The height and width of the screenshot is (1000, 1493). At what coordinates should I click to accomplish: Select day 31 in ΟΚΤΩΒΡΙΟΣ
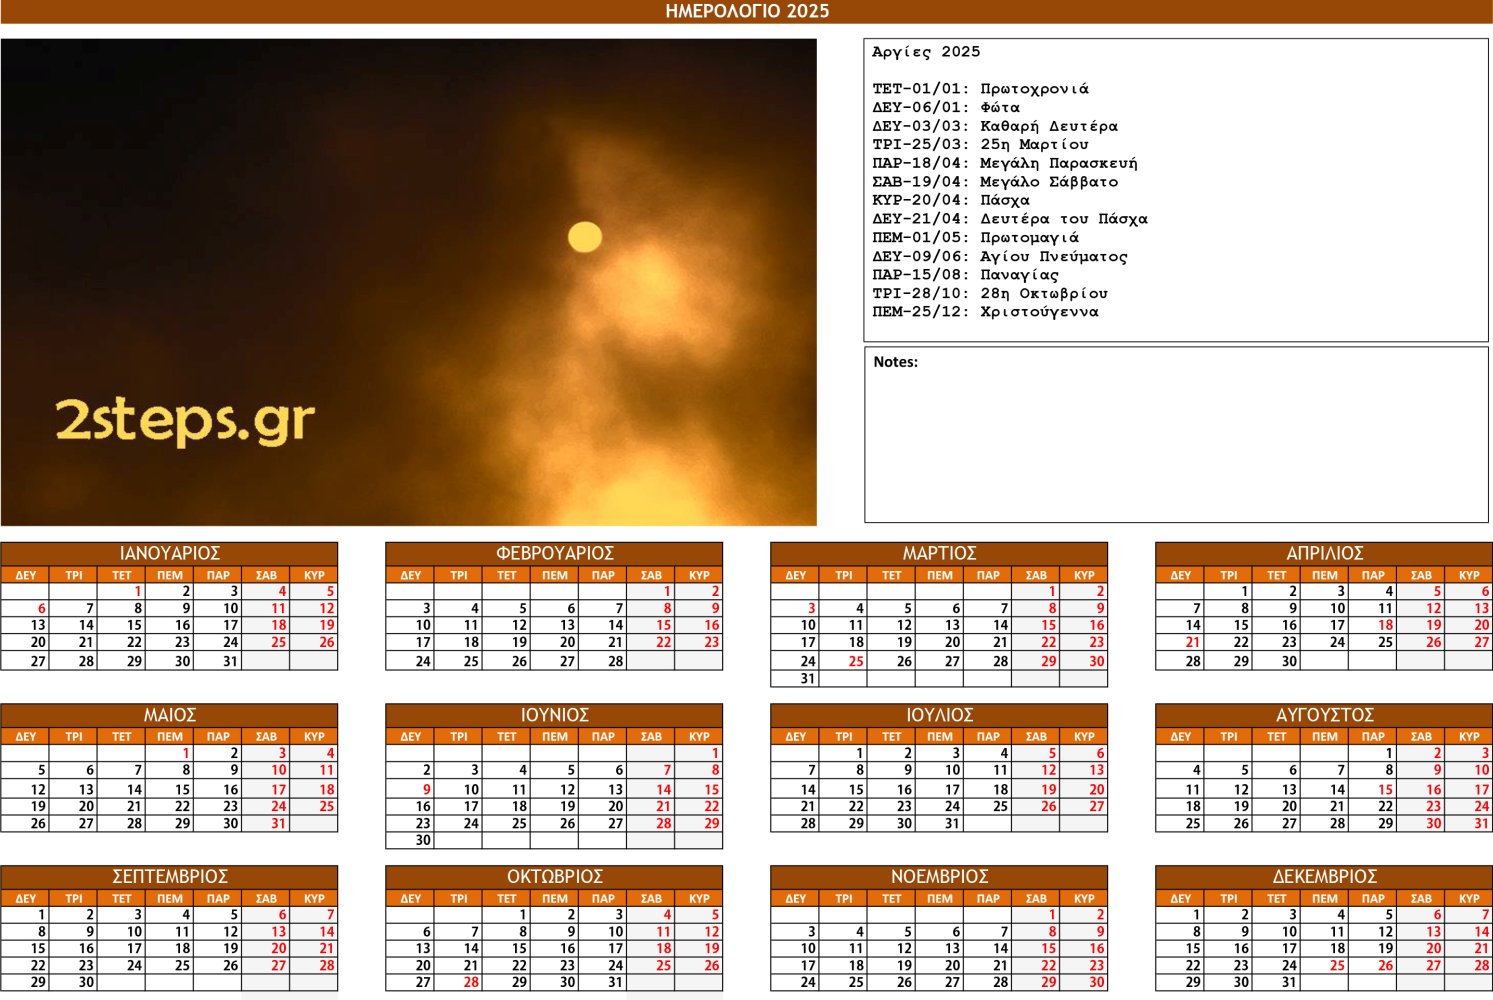pos(602,983)
